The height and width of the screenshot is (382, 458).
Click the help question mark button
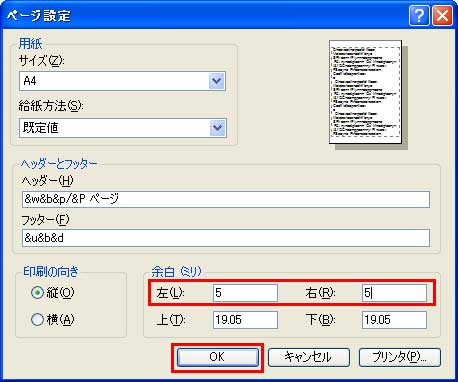[419, 15]
